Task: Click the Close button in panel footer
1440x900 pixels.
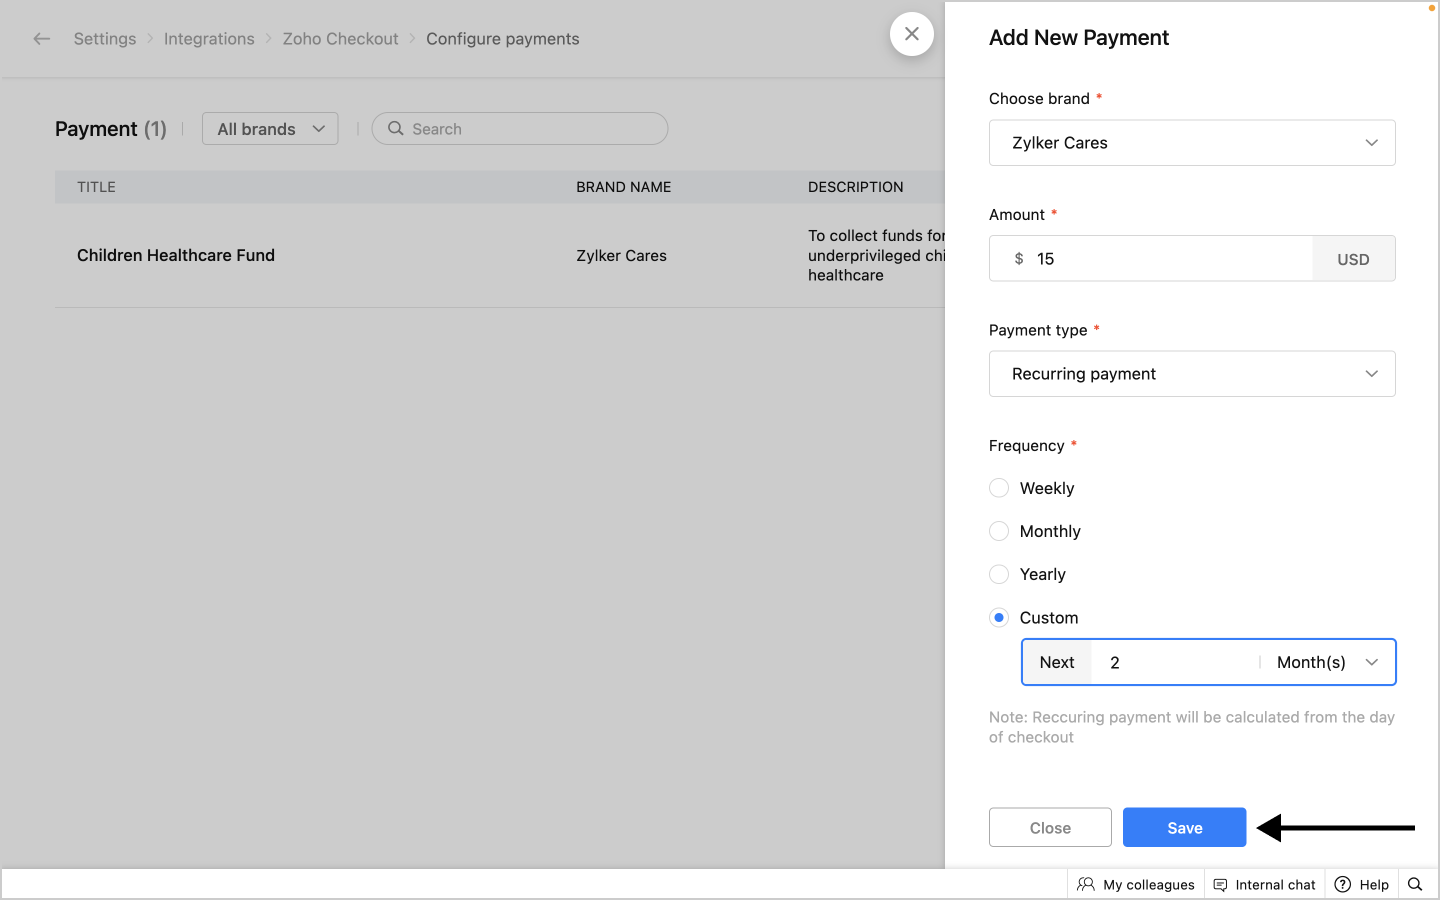Action: [x=1050, y=827]
